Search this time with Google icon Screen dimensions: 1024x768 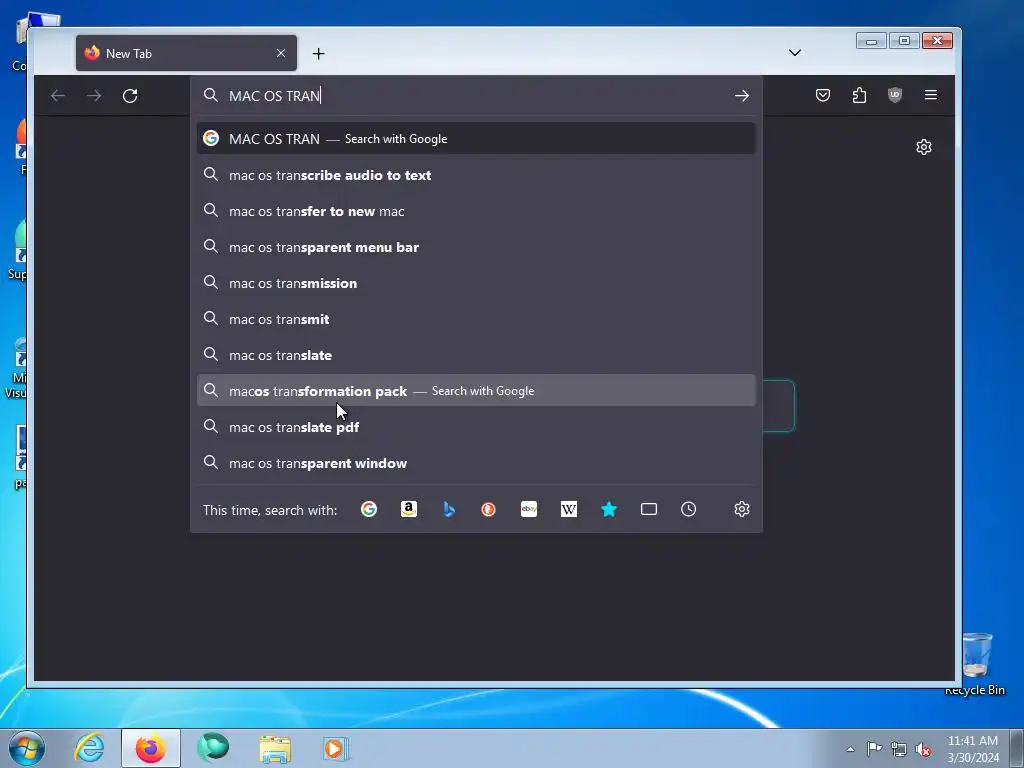pyautogui.click(x=369, y=509)
